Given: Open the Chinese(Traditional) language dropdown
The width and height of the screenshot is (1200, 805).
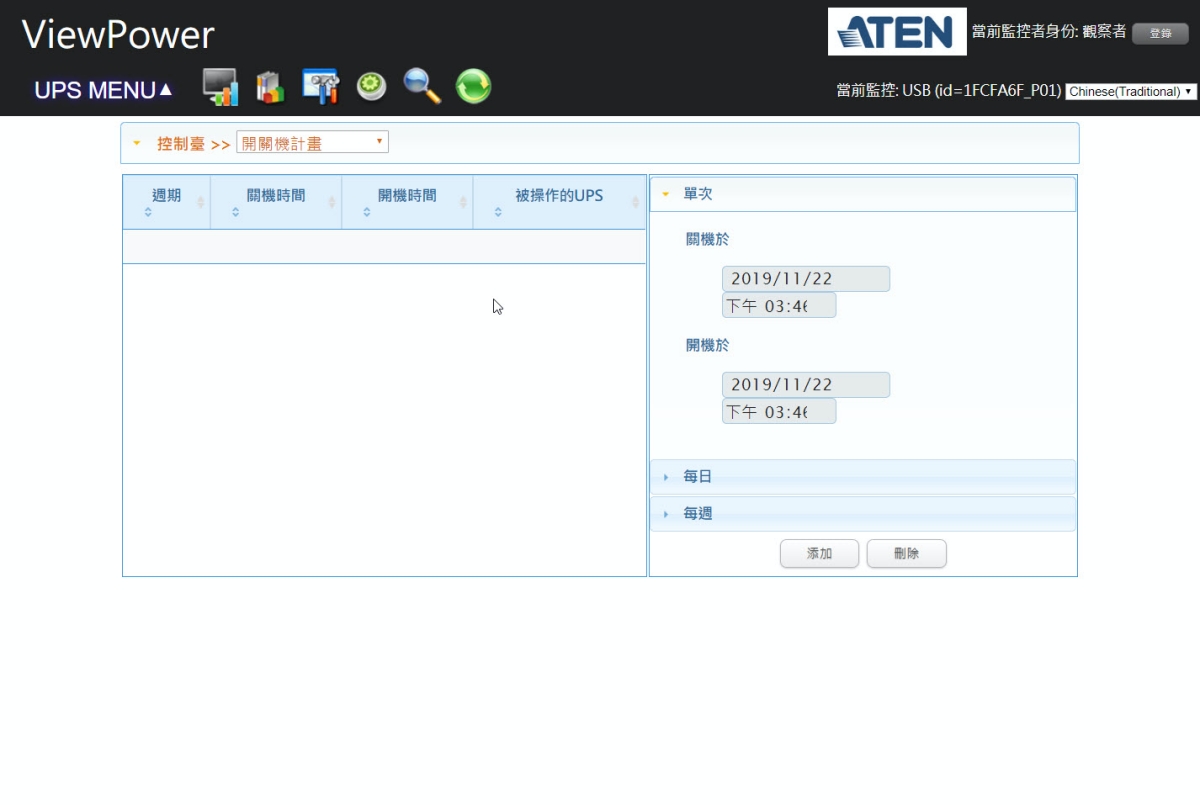Looking at the screenshot, I should (1131, 91).
